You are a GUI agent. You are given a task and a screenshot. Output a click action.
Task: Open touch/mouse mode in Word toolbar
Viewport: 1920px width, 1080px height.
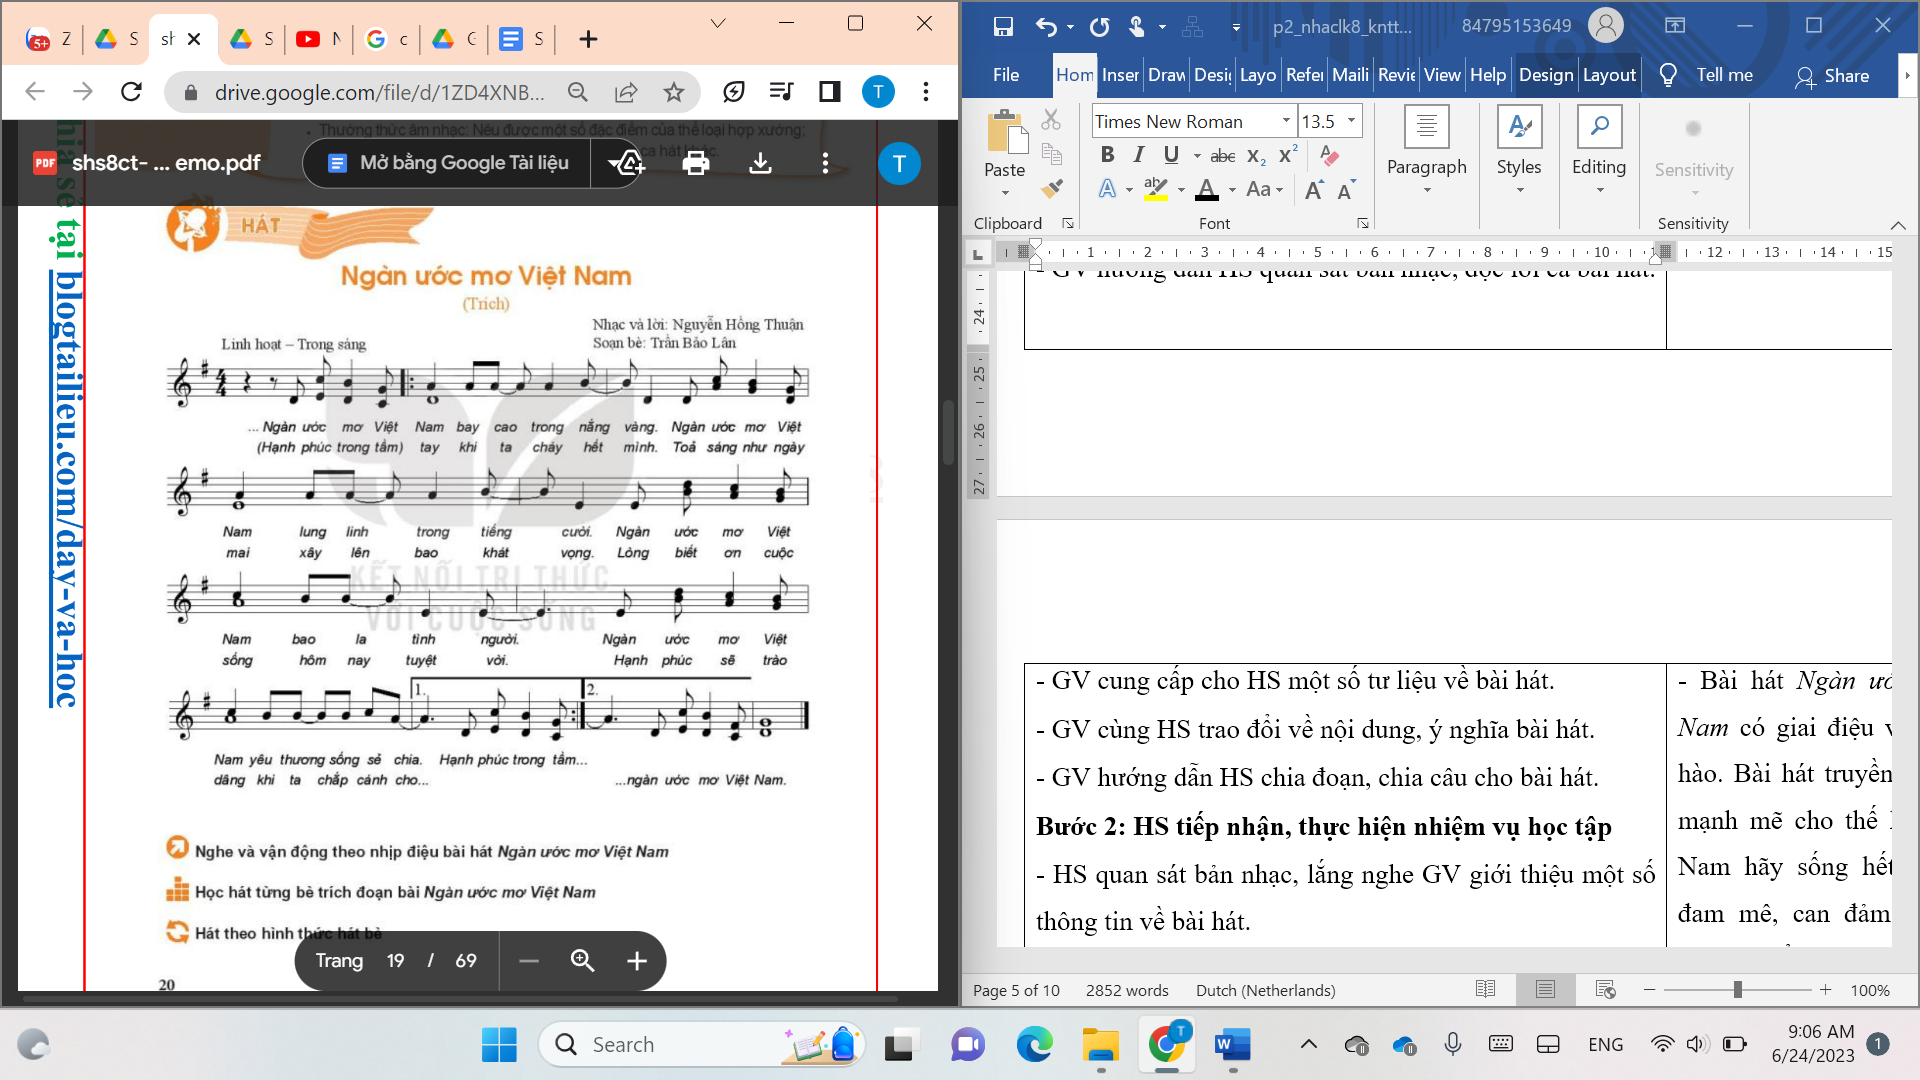(x=1136, y=27)
